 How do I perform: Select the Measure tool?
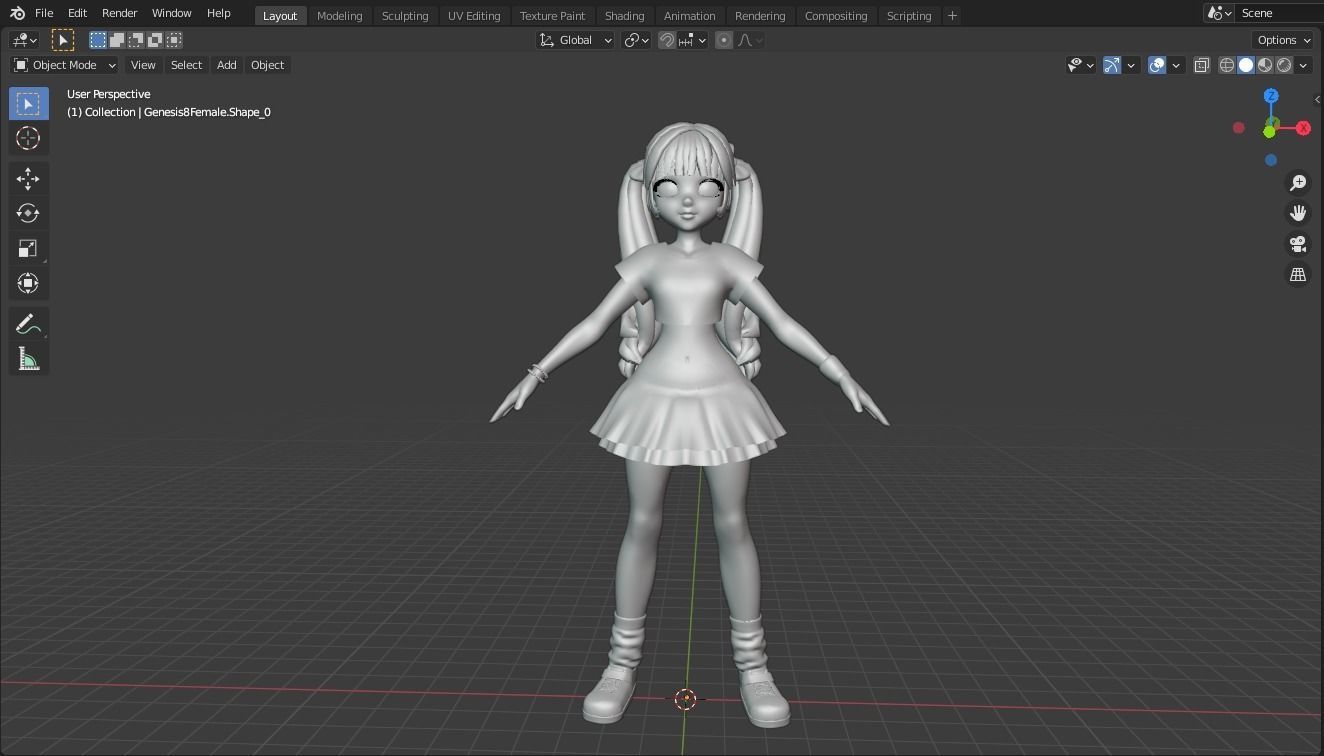[28, 357]
